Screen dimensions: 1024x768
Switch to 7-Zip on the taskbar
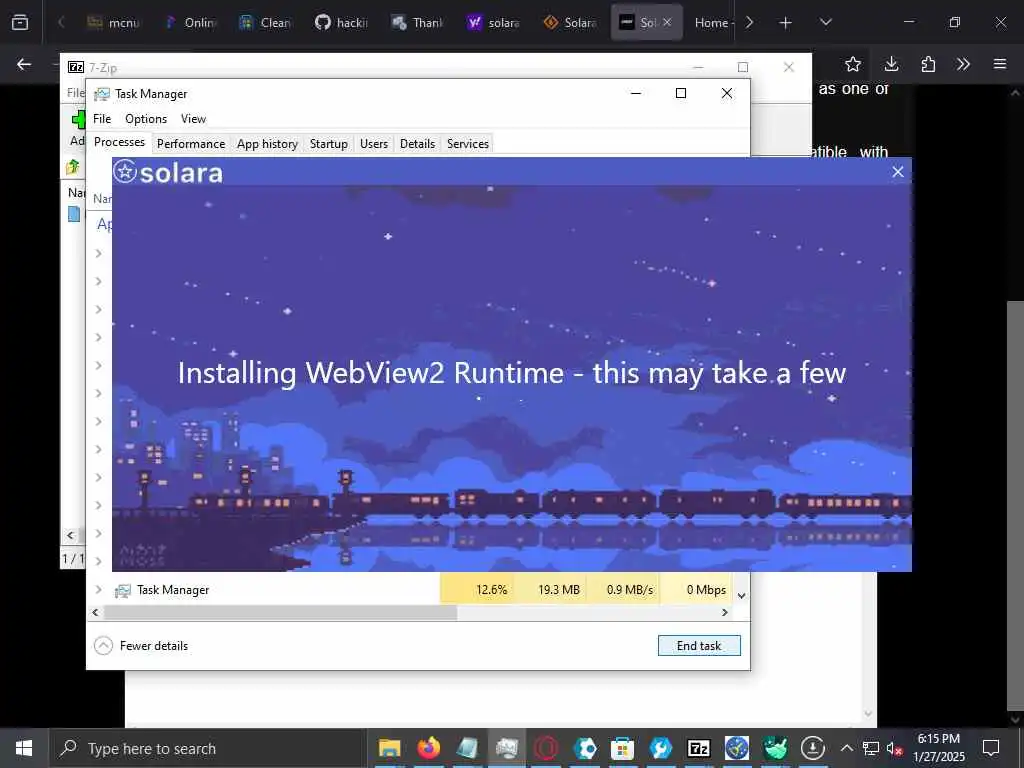tap(699, 748)
